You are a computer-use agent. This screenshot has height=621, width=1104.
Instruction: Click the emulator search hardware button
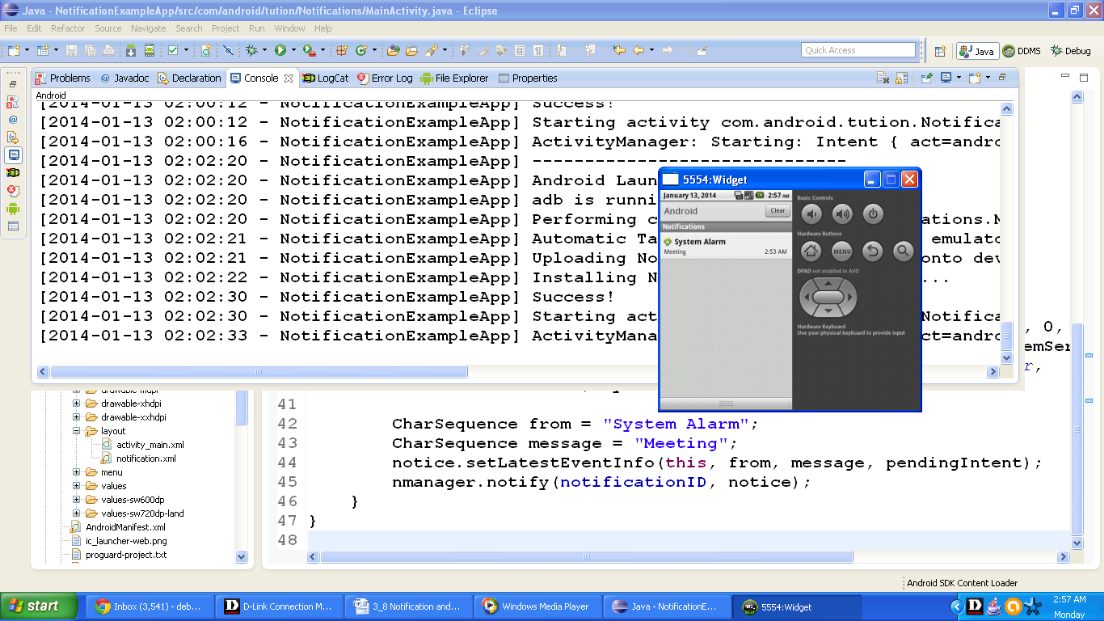903,252
